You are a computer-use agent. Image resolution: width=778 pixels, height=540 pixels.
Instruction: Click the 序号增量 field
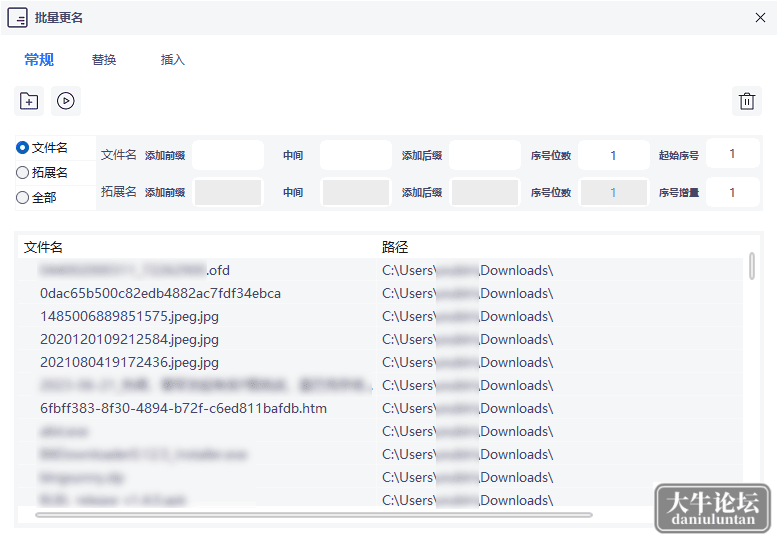pyautogui.click(x=732, y=192)
